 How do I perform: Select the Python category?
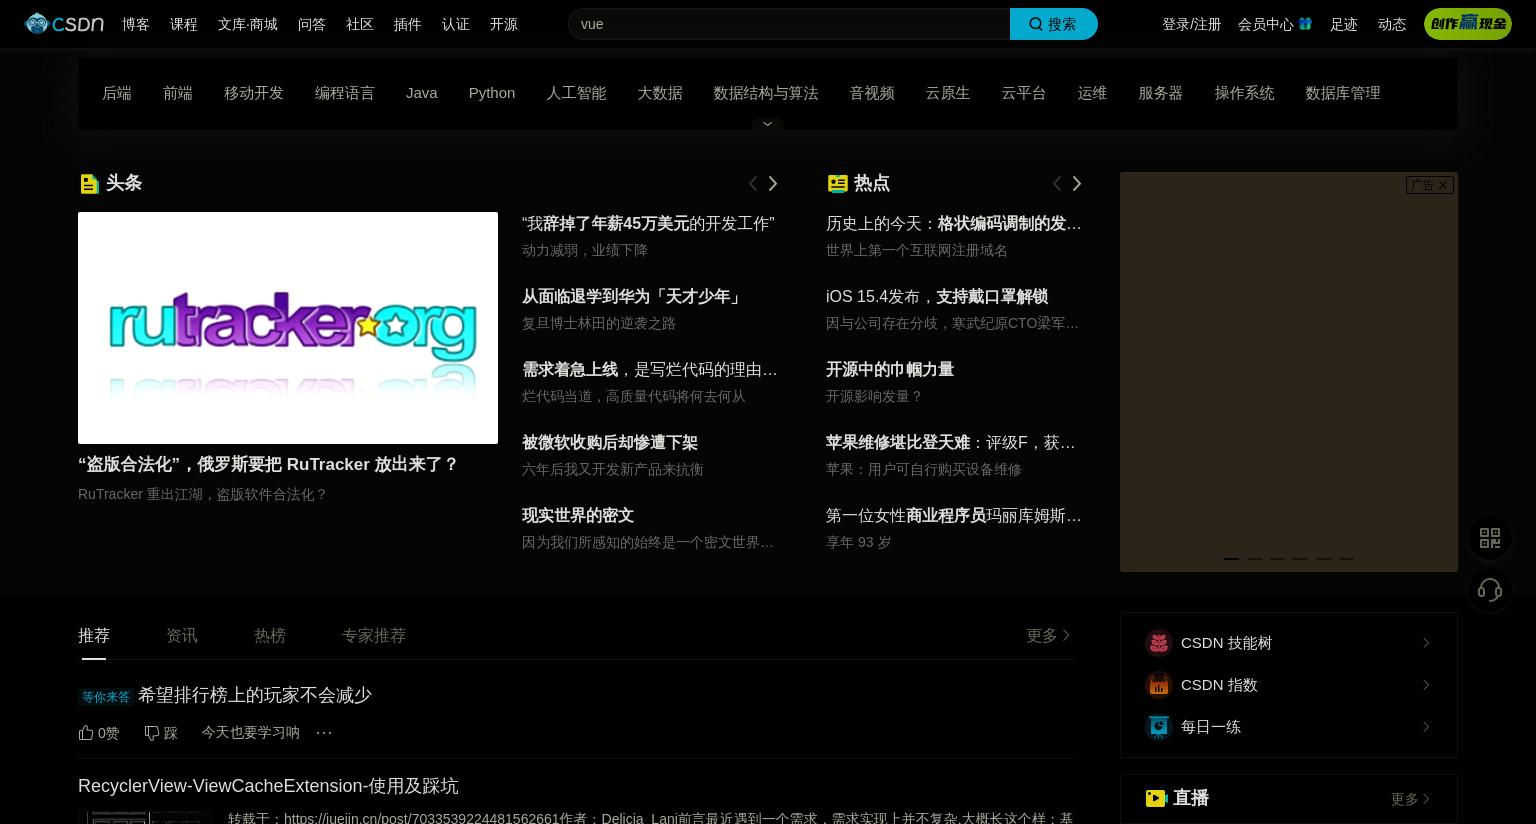click(x=492, y=93)
